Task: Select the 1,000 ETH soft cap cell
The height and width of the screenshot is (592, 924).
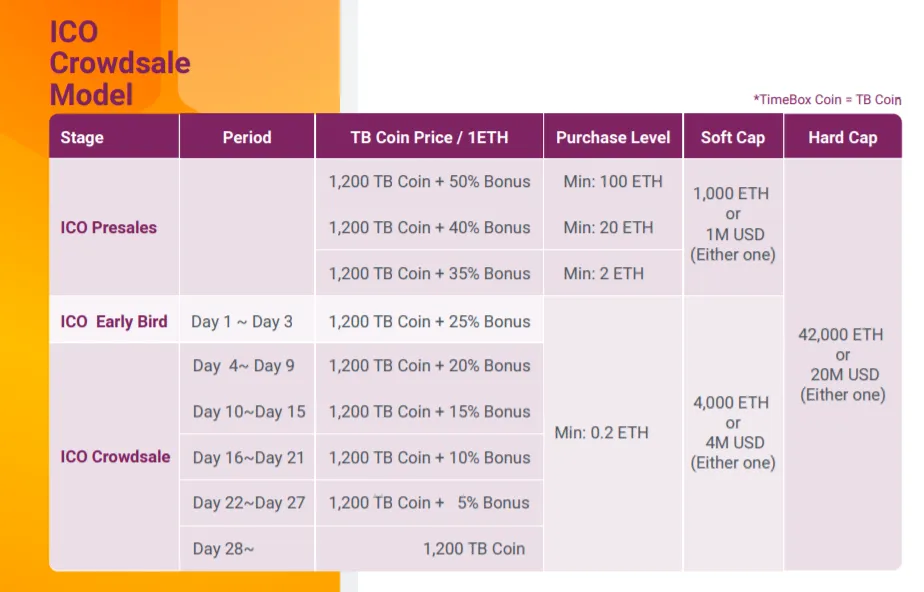Action: tap(732, 224)
